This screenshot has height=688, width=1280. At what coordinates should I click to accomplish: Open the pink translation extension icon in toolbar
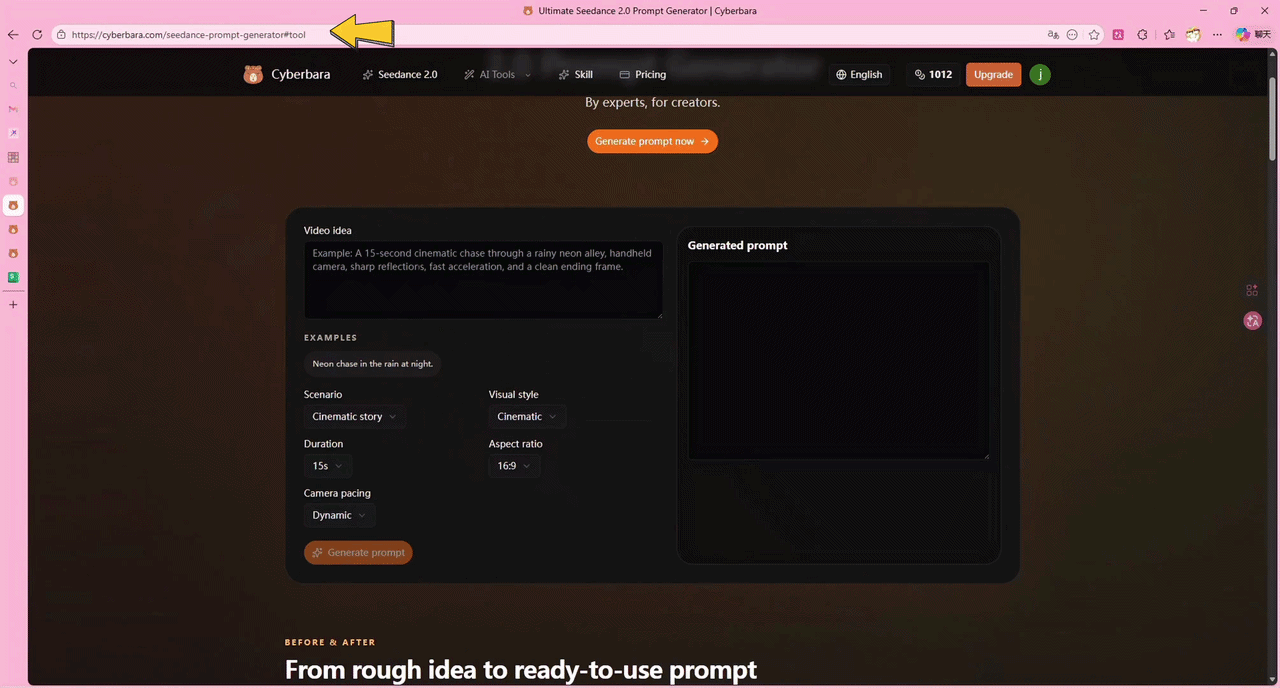[x=1118, y=34]
